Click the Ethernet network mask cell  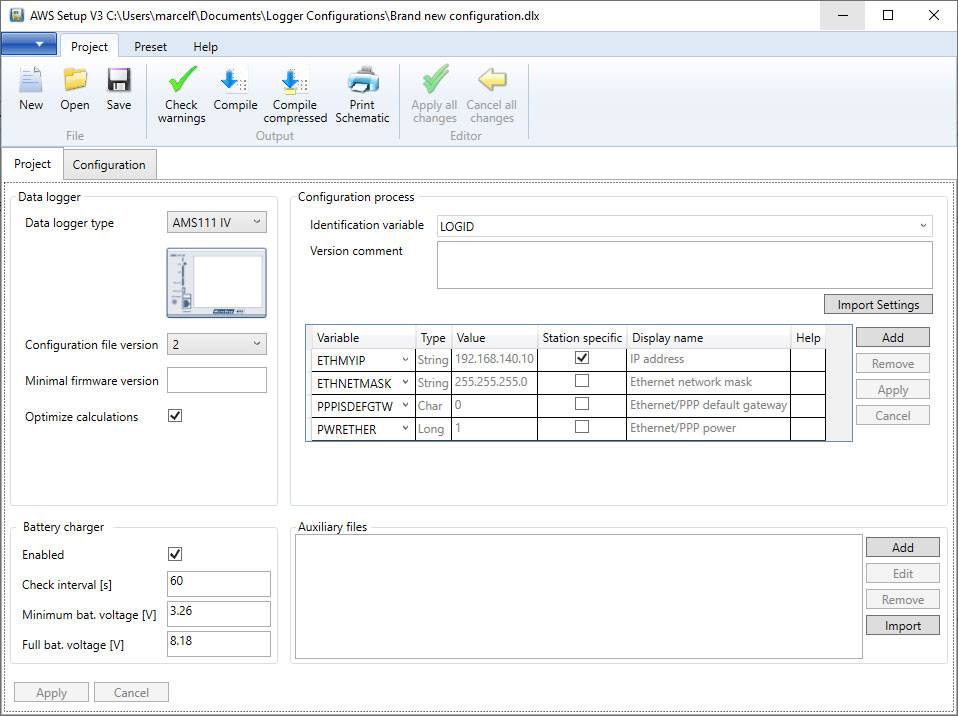(x=709, y=382)
